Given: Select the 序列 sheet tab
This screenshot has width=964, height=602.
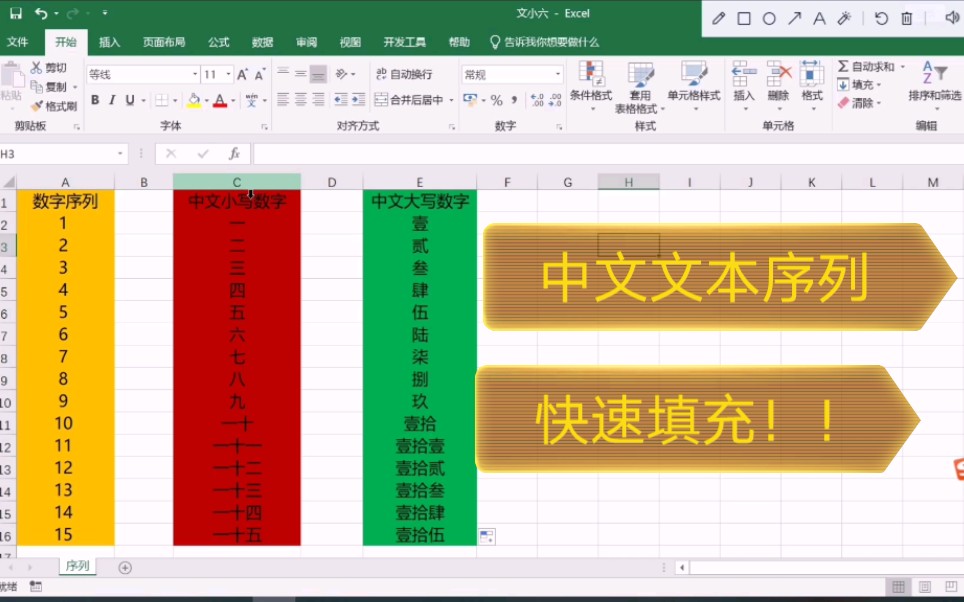Looking at the screenshot, I should pyautogui.click(x=77, y=565).
